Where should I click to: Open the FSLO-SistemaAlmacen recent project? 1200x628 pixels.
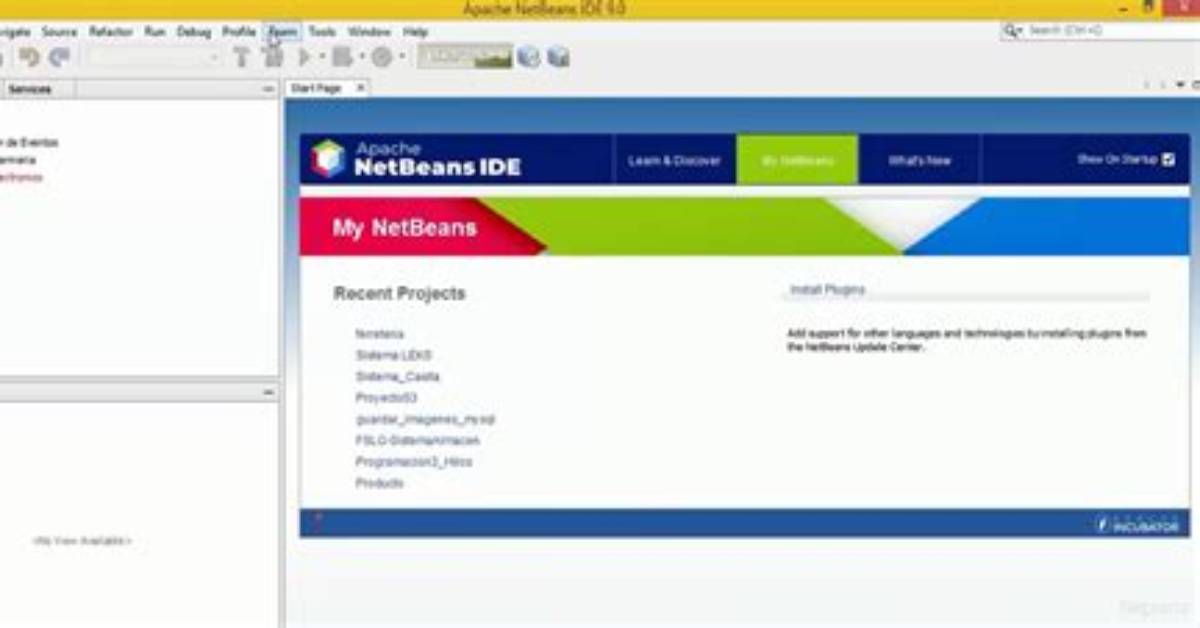point(418,440)
